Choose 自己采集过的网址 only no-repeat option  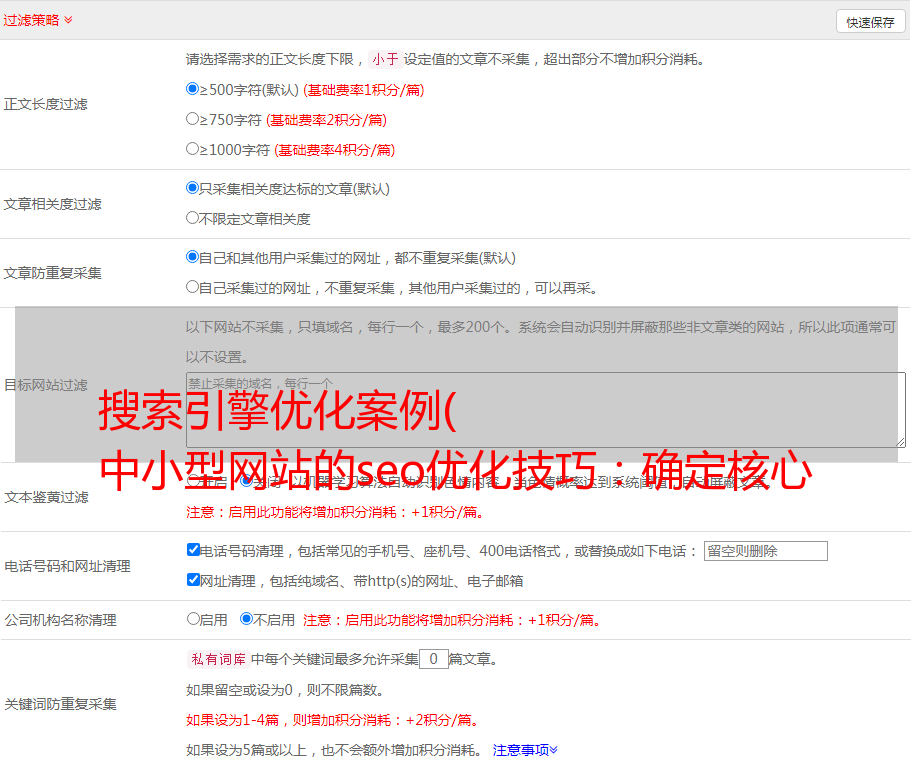(193, 287)
